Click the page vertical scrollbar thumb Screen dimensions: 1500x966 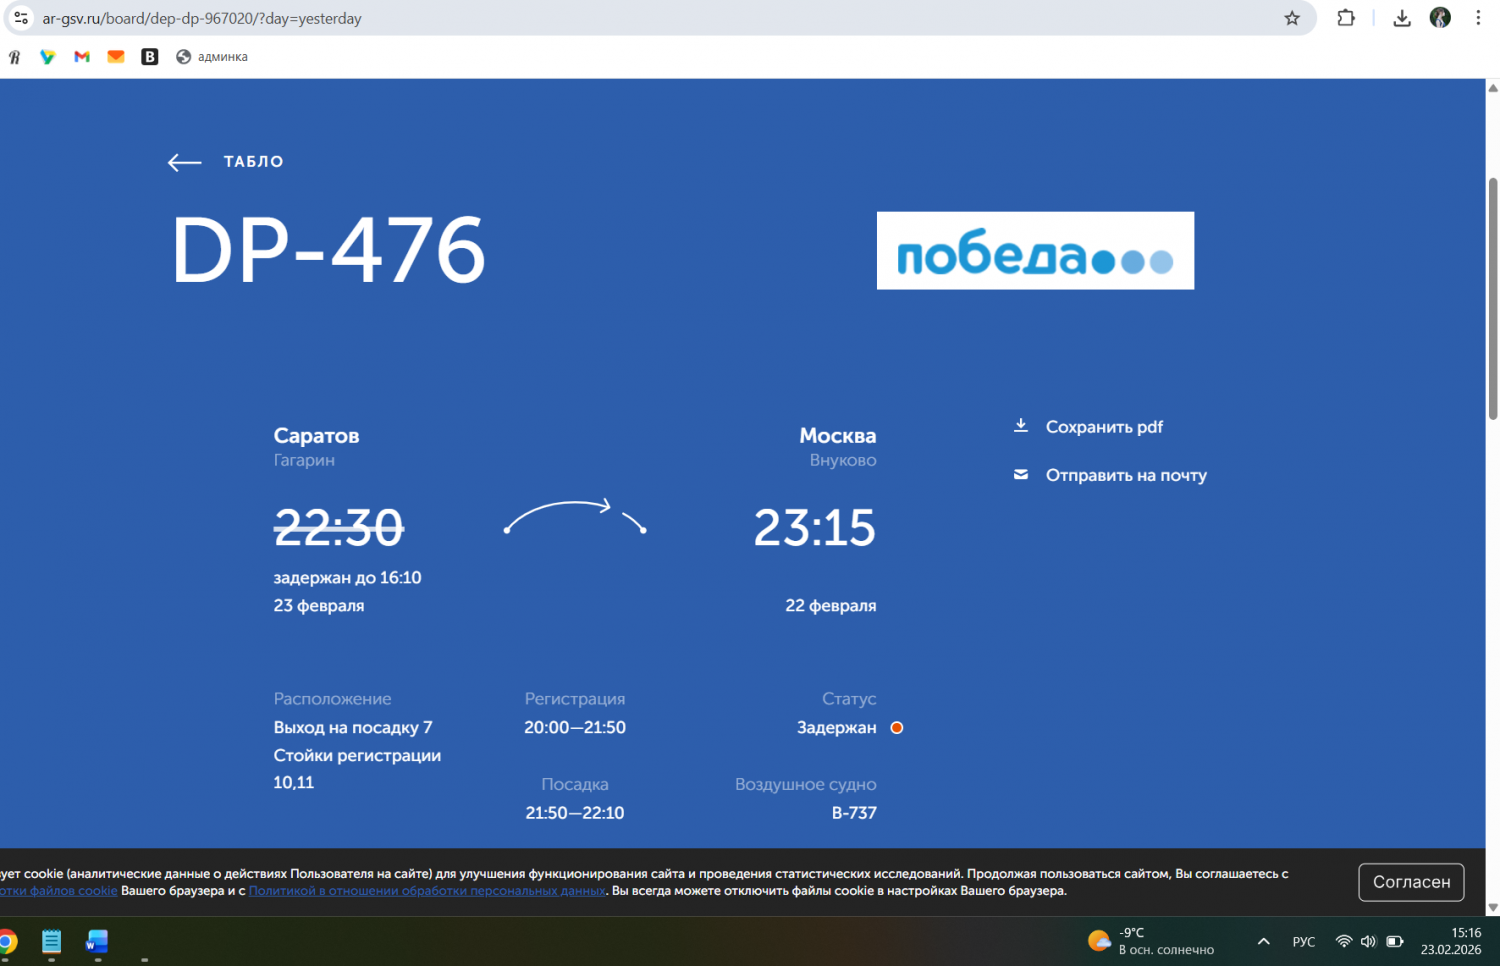tap(1492, 300)
